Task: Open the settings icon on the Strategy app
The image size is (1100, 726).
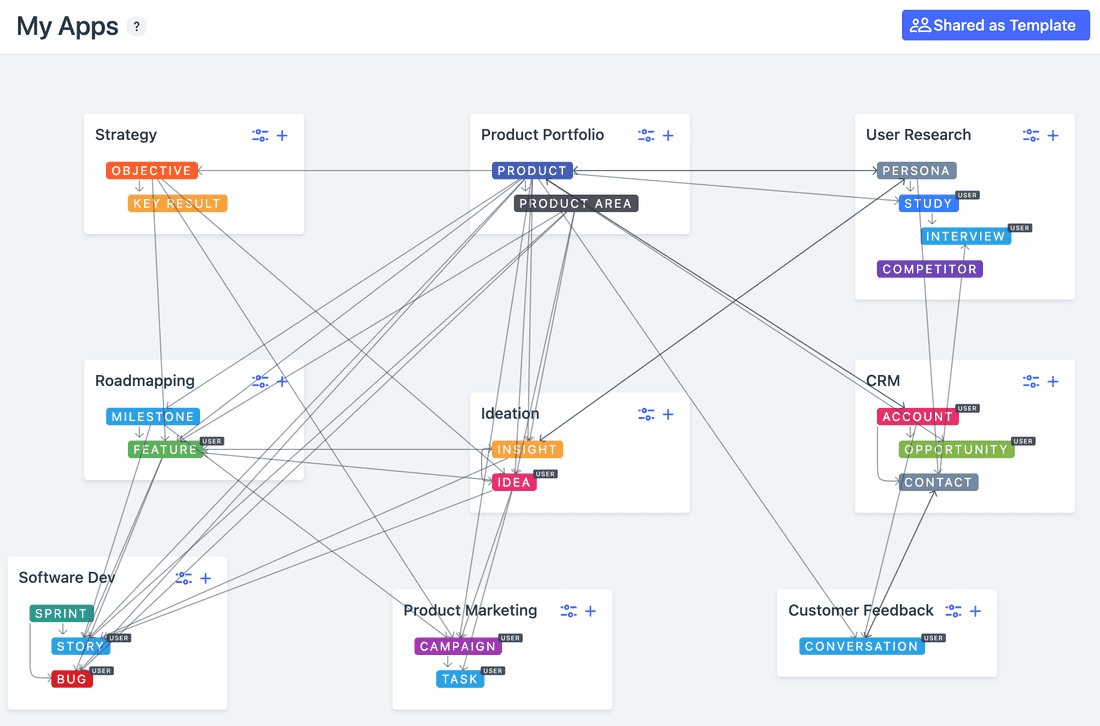Action: [262, 135]
